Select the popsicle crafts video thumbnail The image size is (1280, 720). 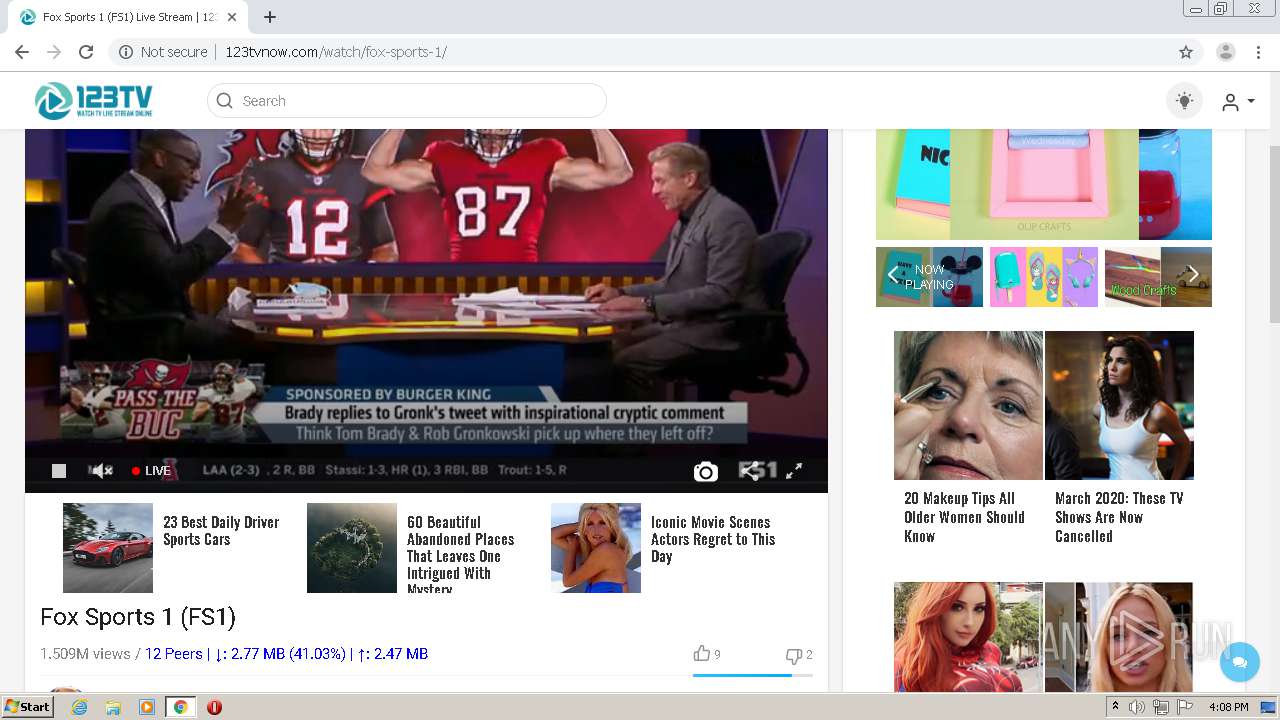tap(1043, 277)
